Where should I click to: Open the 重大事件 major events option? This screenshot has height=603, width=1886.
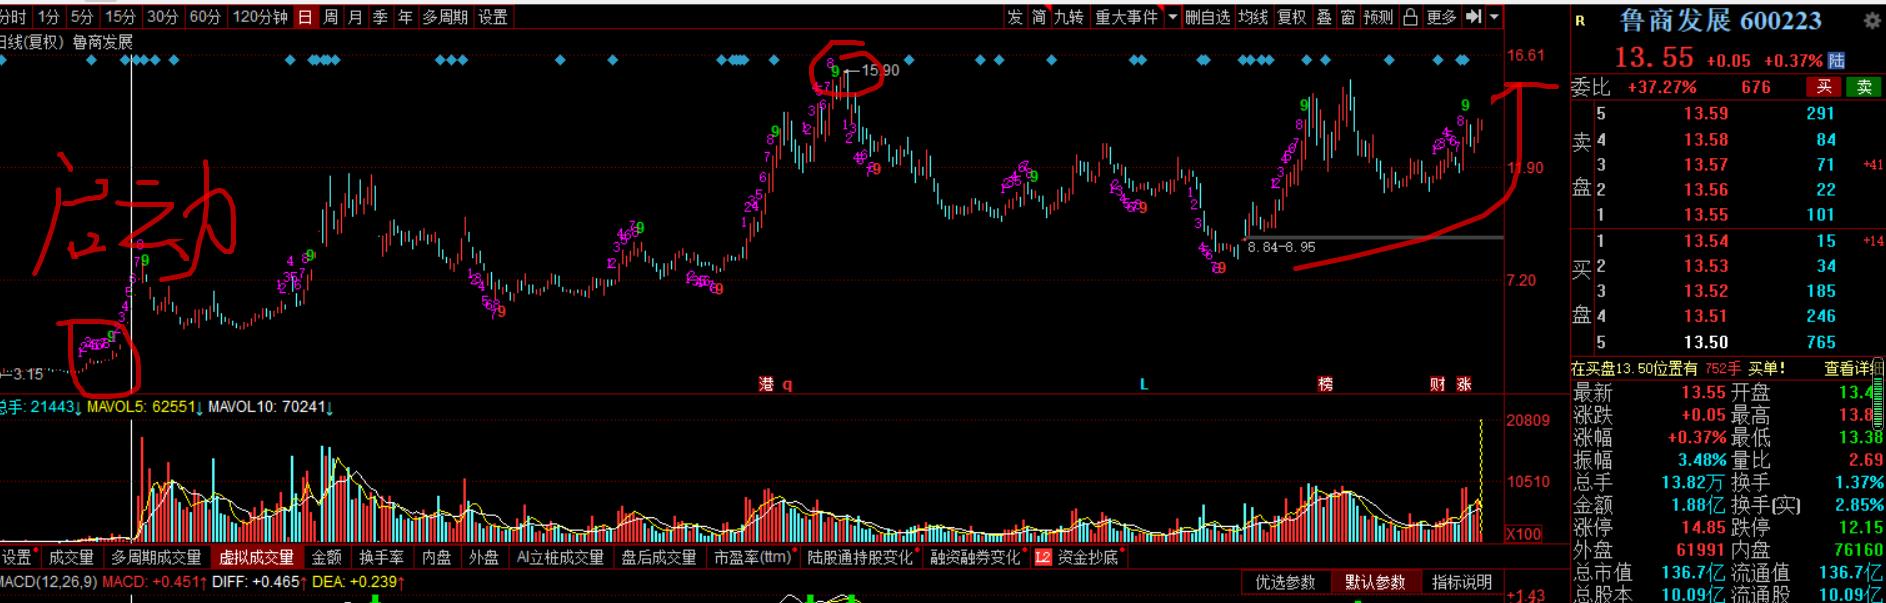(x=1126, y=17)
